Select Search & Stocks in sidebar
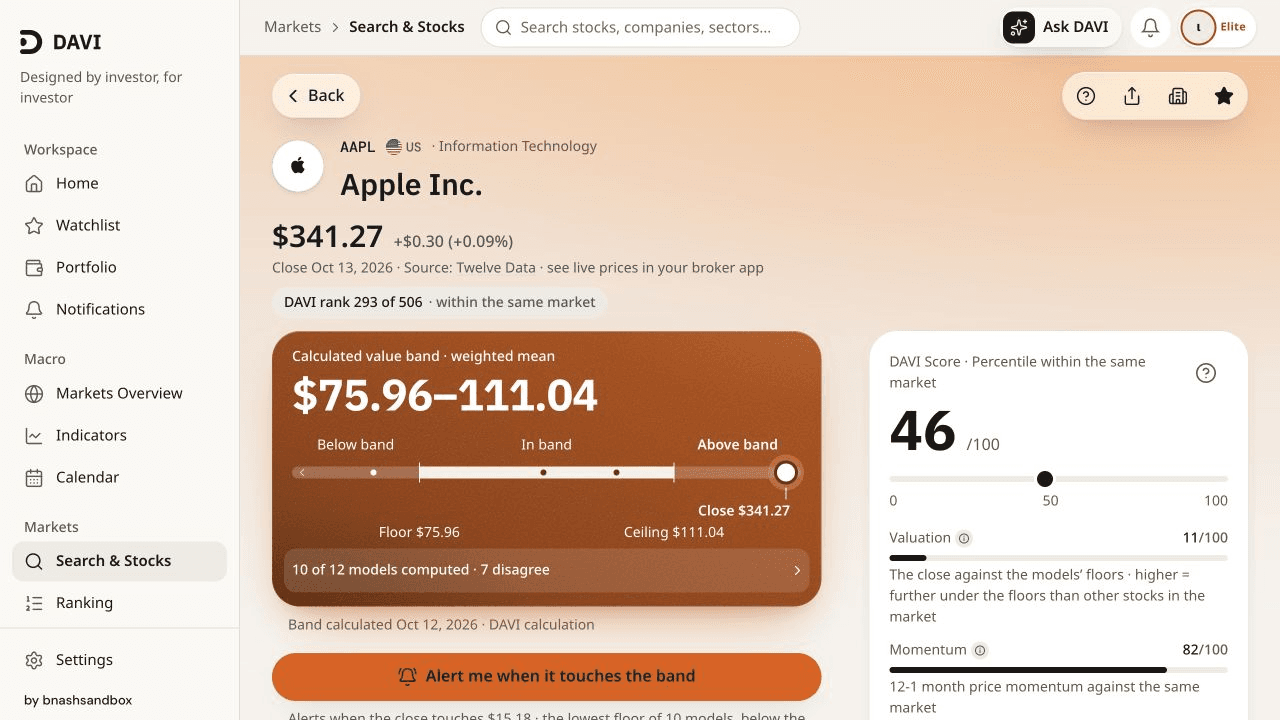 (x=120, y=561)
